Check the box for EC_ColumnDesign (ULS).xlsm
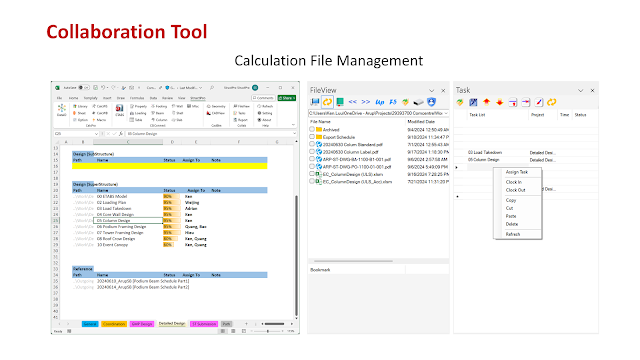Screen dimensions: 640x360 pos(312,174)
